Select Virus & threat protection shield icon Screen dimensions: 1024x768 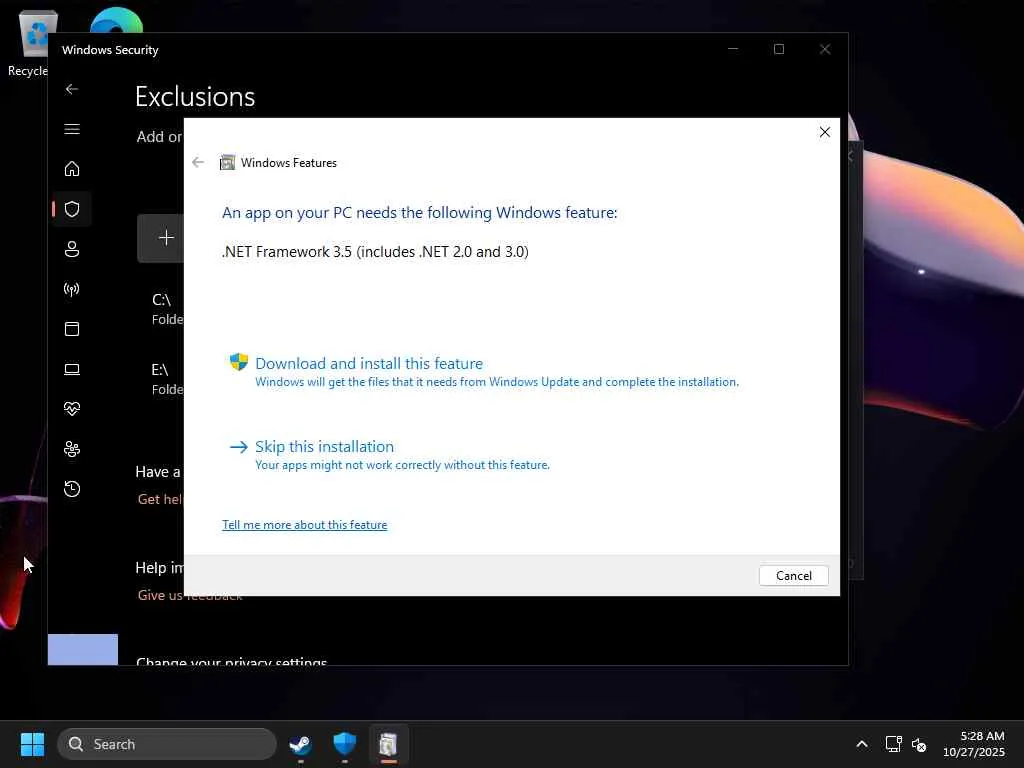click(x=72, y=209)
